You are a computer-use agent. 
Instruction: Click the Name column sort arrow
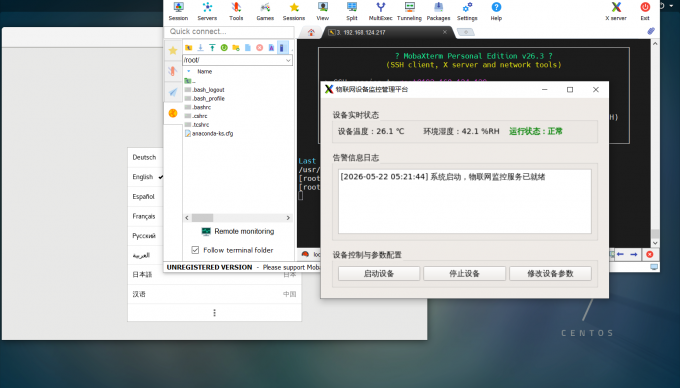[188, 71]
